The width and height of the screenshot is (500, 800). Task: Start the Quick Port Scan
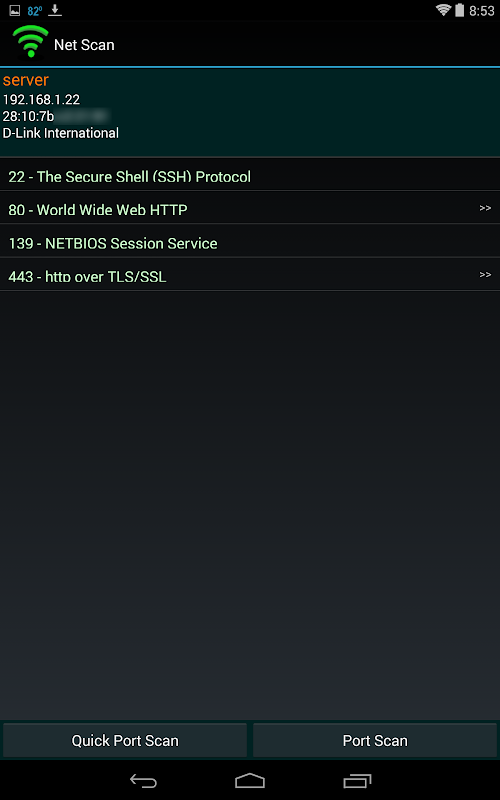click(125, 740)
